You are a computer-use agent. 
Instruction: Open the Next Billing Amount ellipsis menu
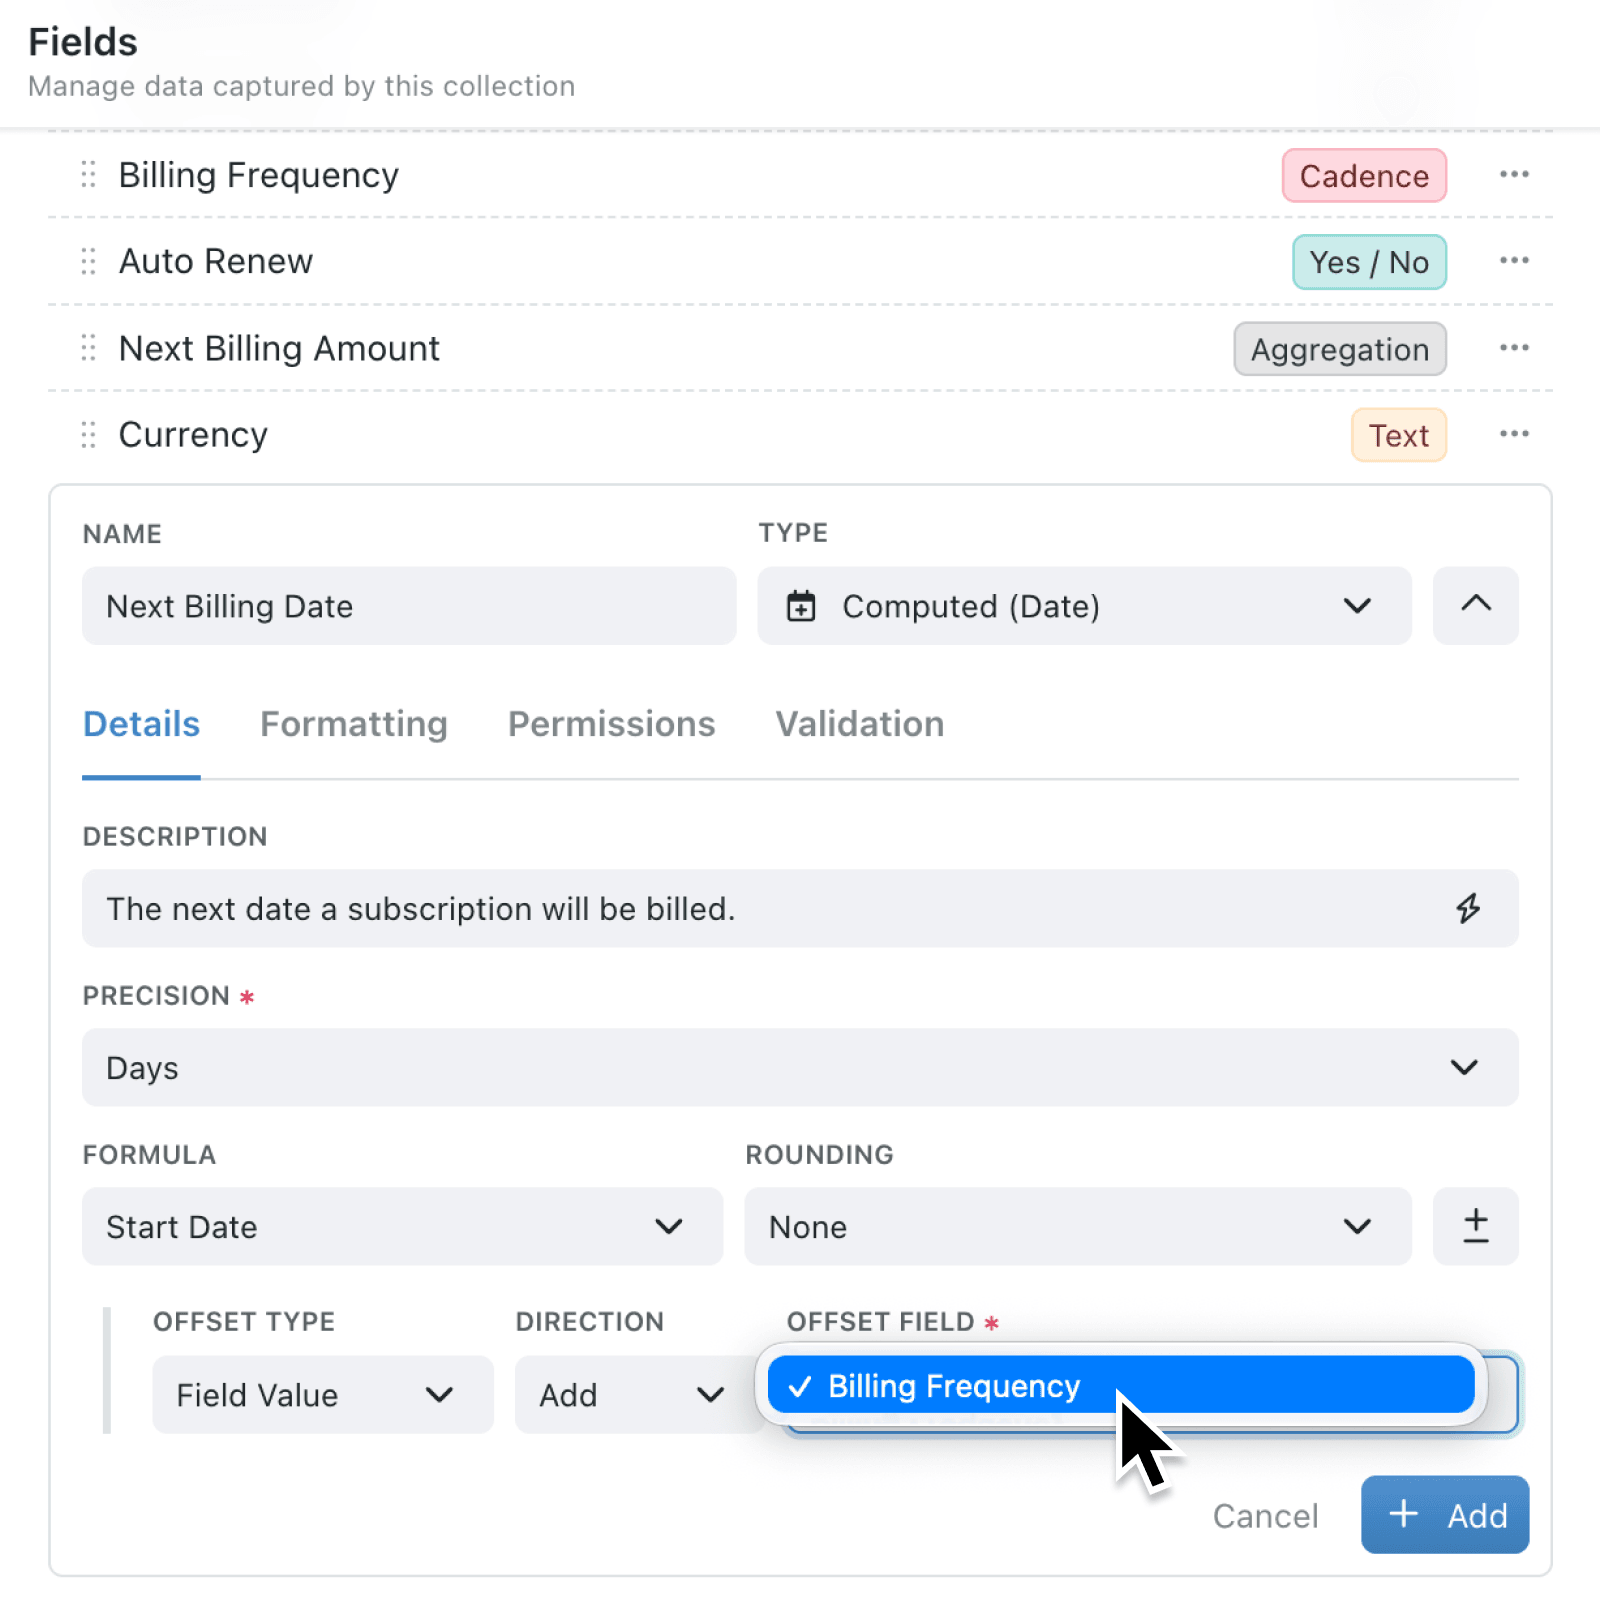(1514, 348)
